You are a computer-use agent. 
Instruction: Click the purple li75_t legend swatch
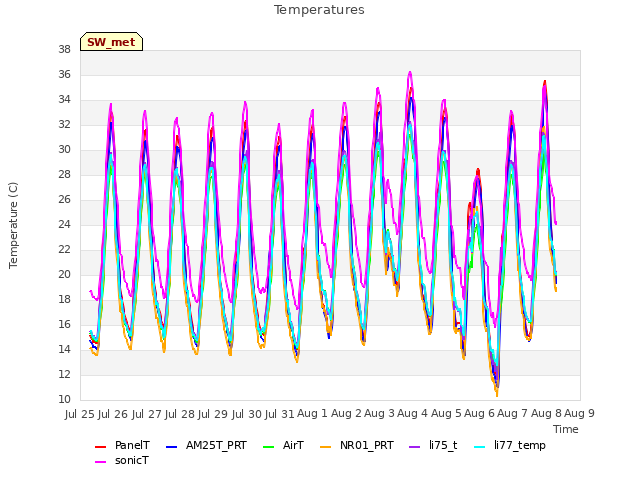pyautogui.click(x=415, y=447)
